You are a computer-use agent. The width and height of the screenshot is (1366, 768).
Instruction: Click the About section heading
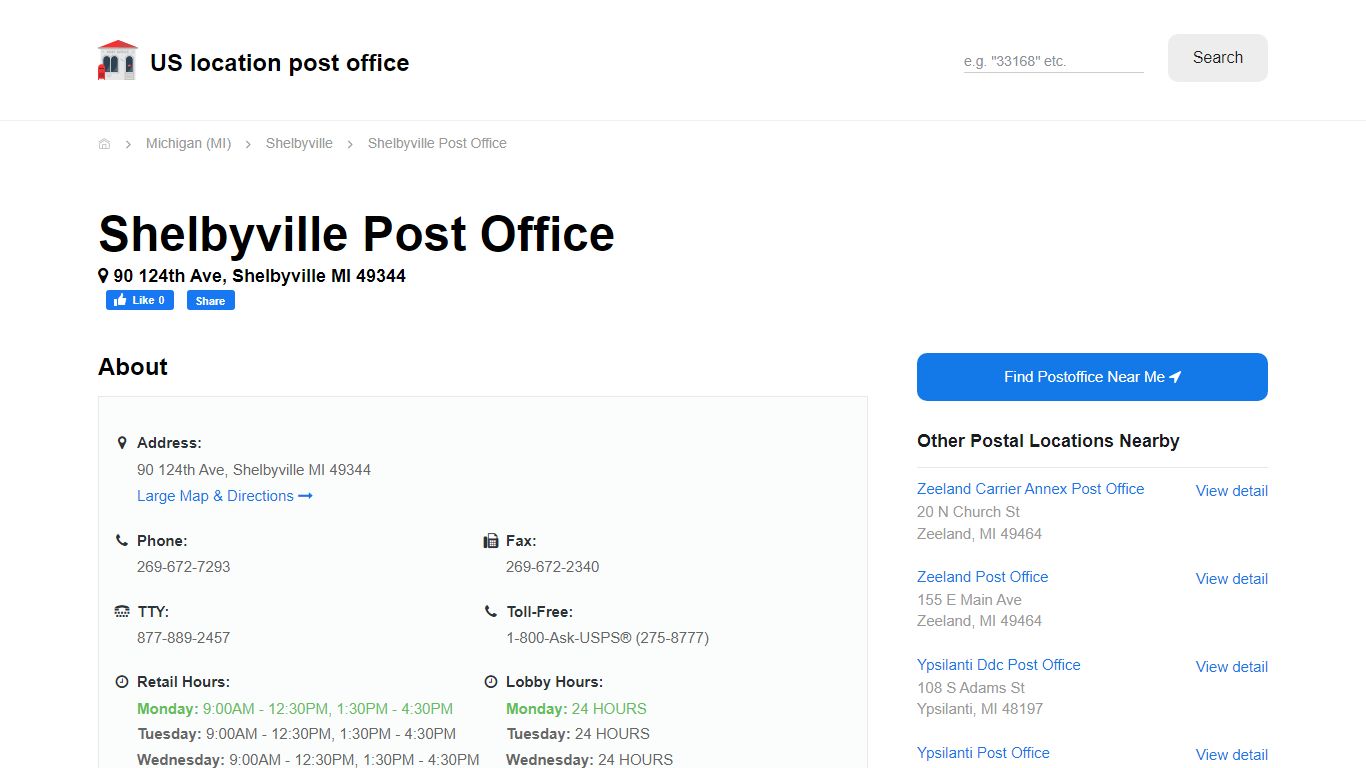pos(133,367)
